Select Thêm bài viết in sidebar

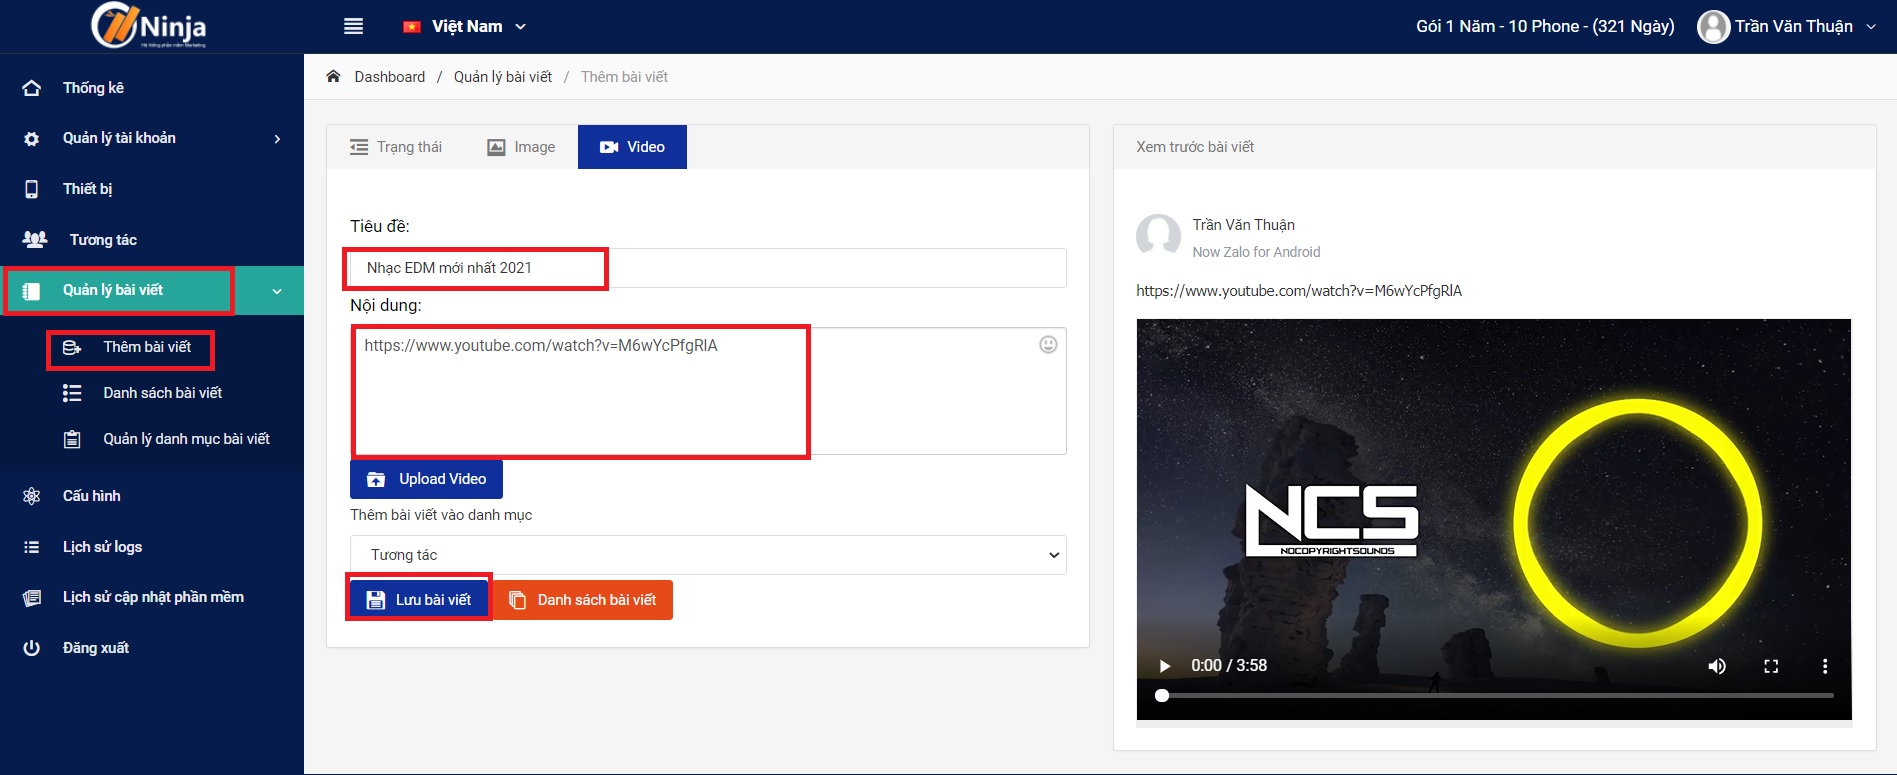click(x=147, y=347)
